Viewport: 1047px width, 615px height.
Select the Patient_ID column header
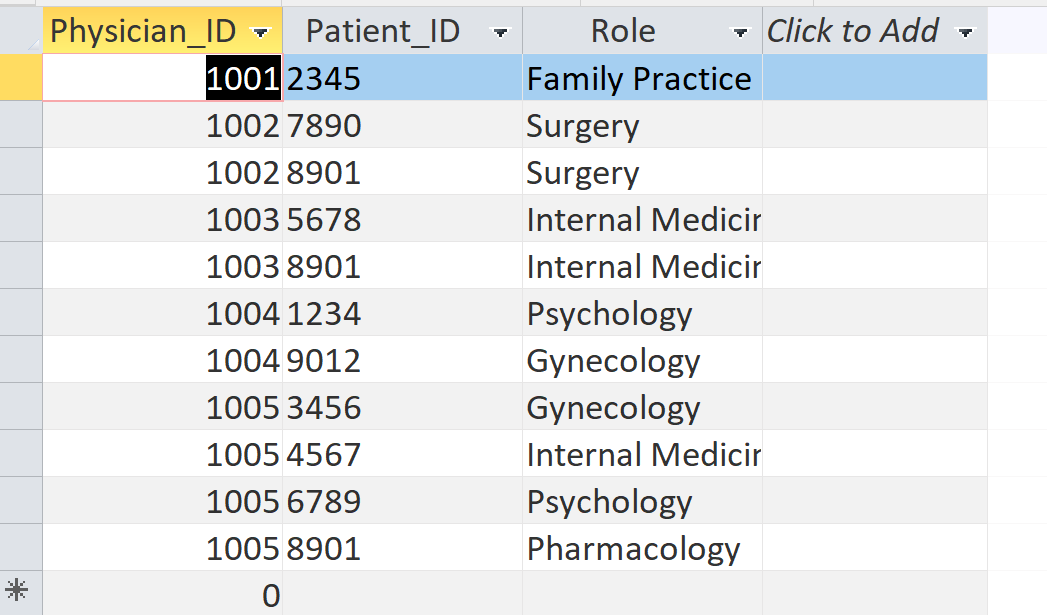point(383,32)
